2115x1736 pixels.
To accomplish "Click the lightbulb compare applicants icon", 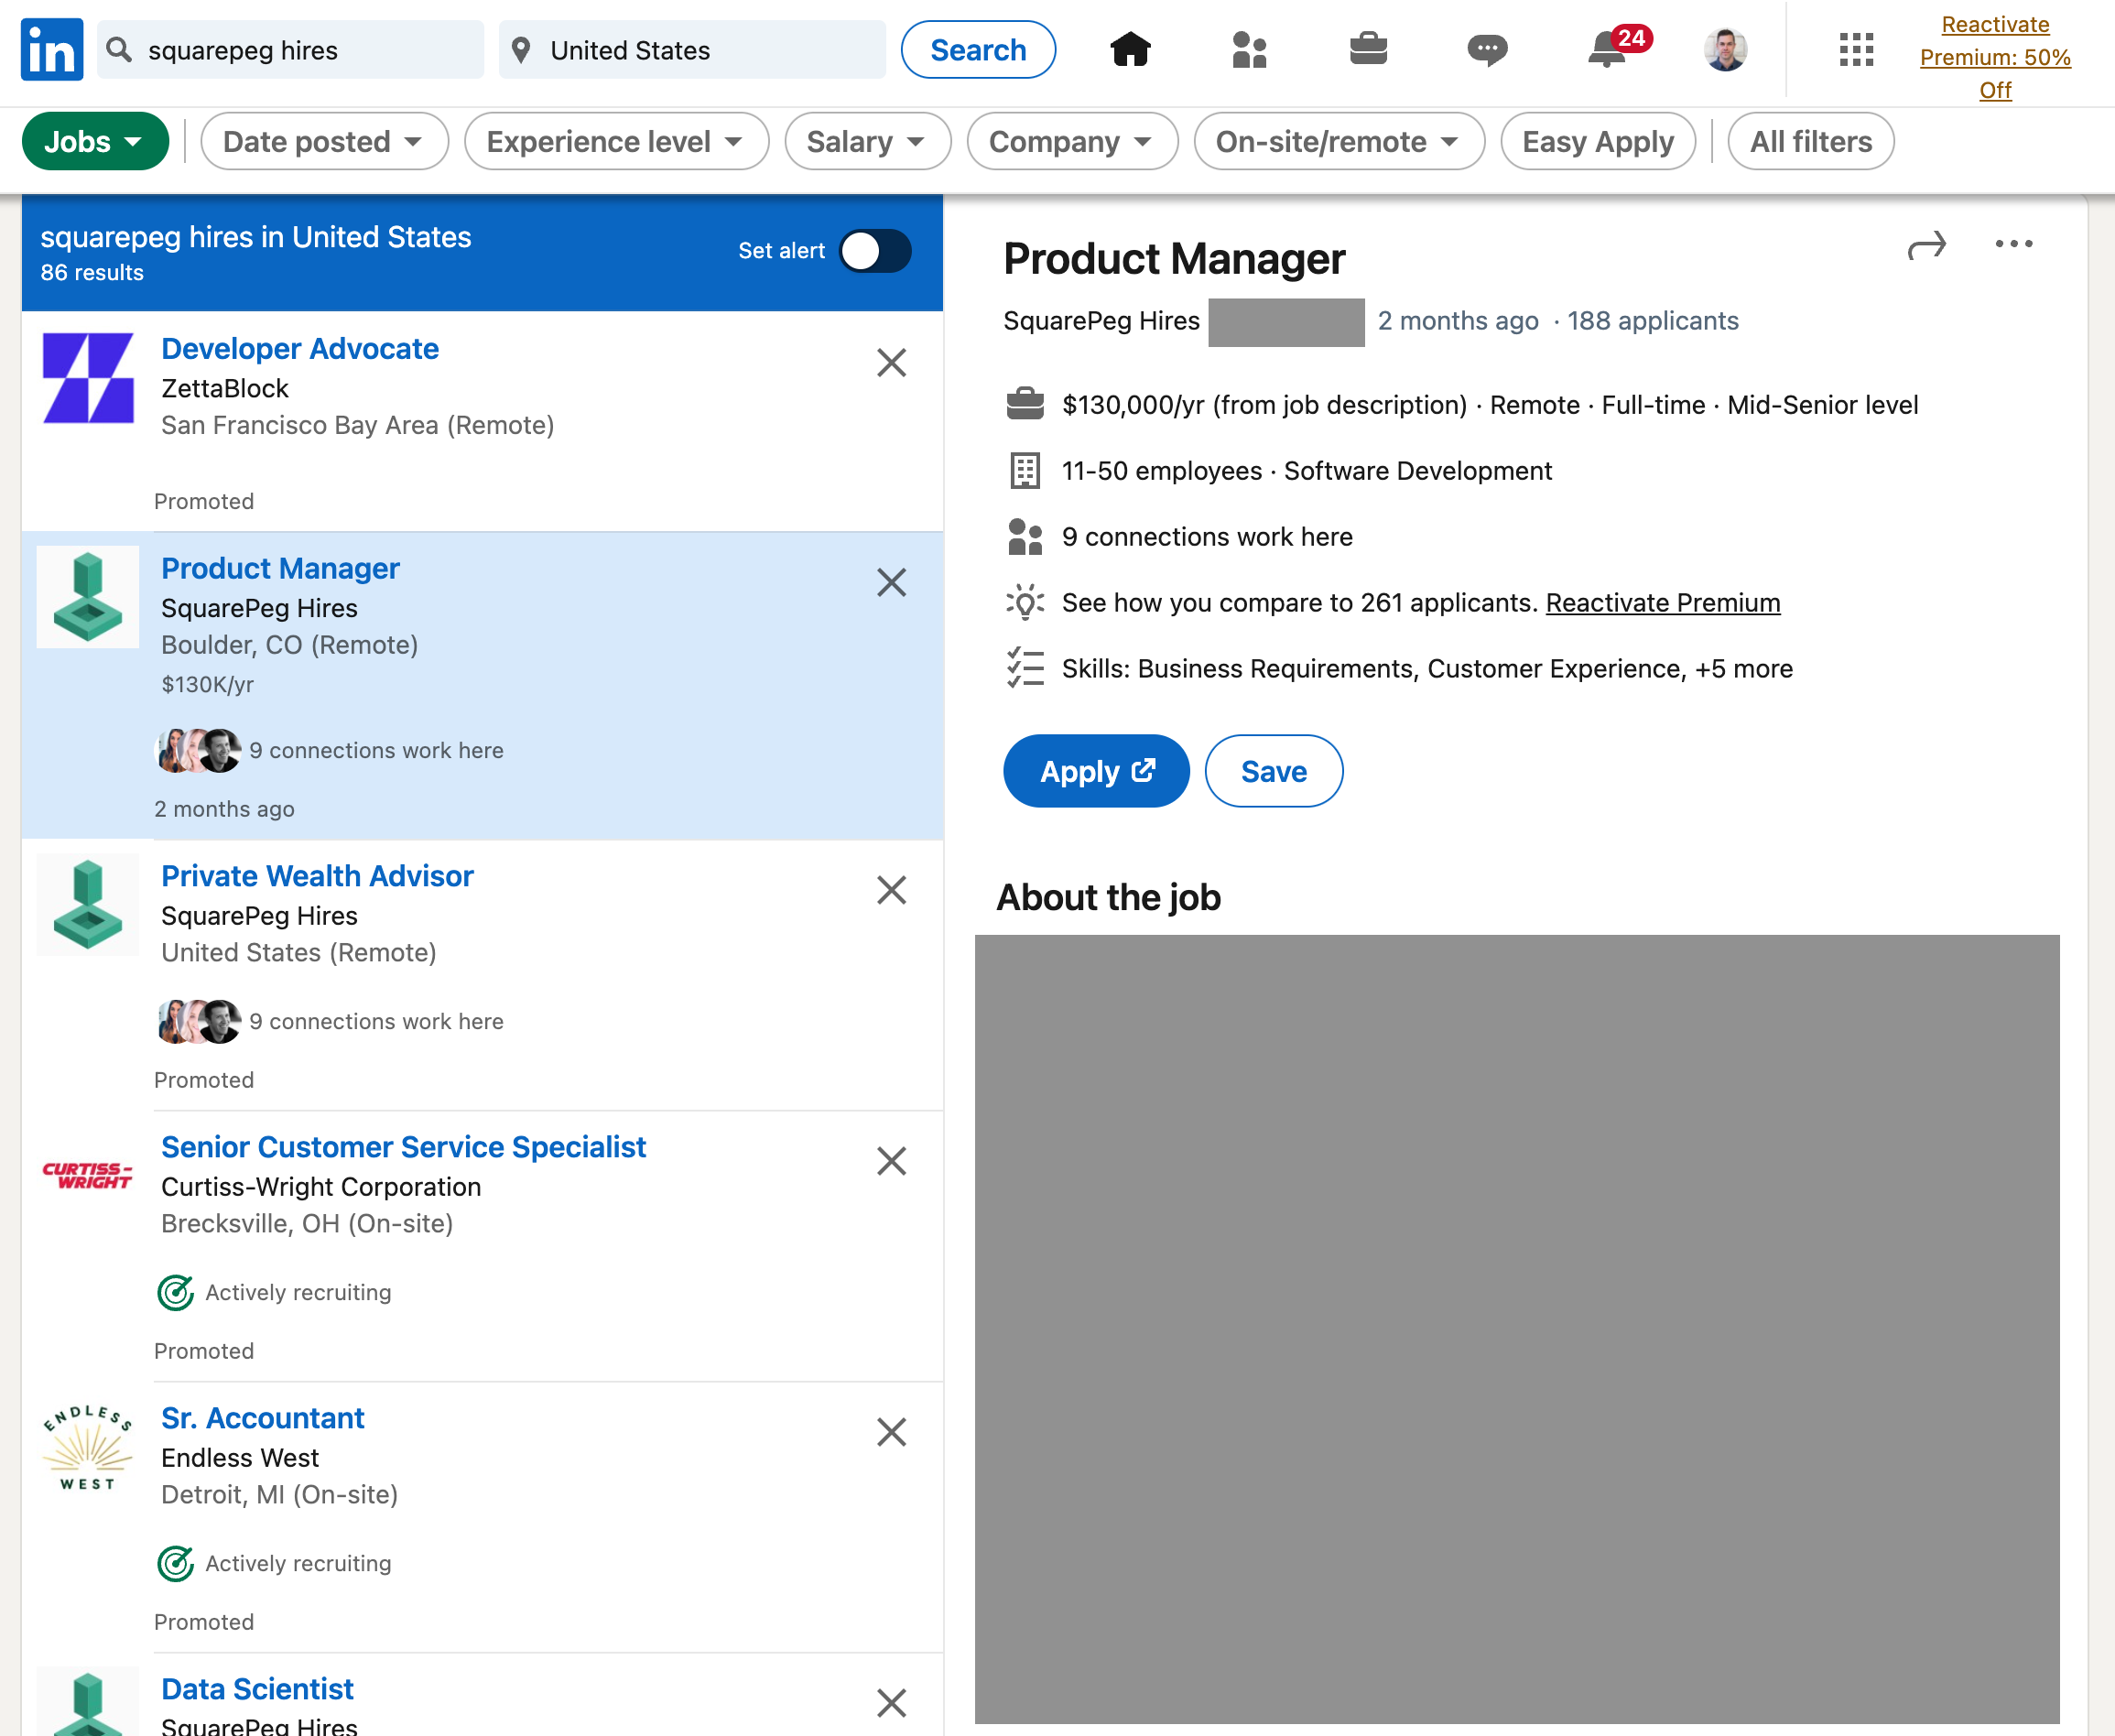I will (x=1025, y=602).
